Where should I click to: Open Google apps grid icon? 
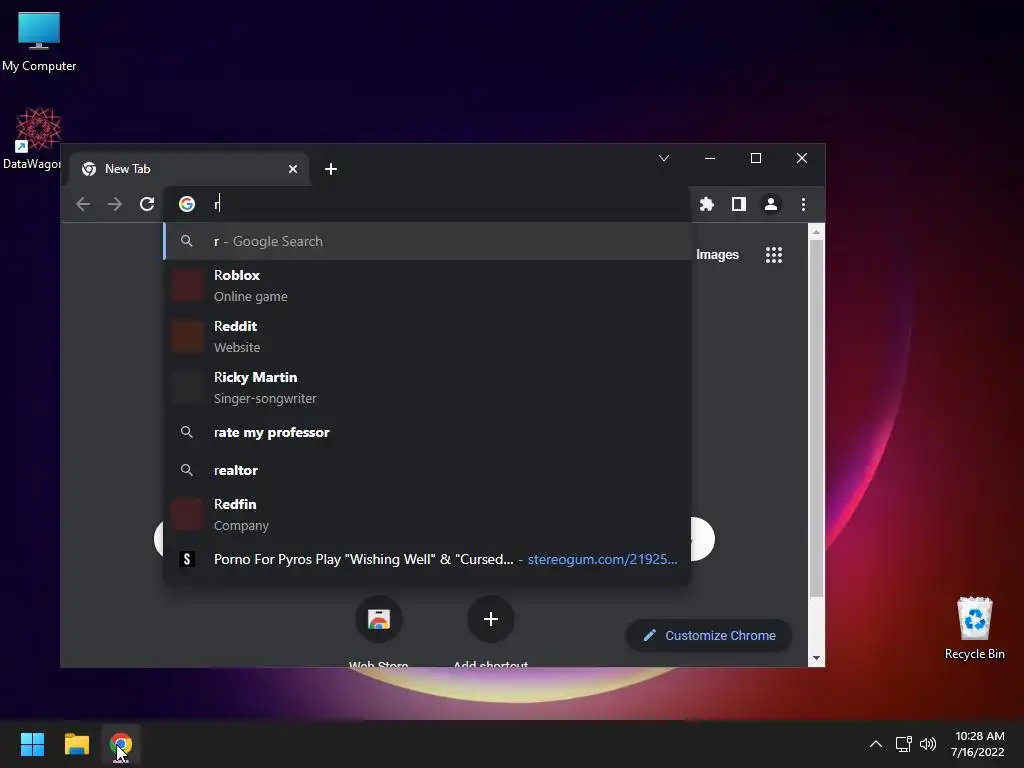[x=774, y=255]
